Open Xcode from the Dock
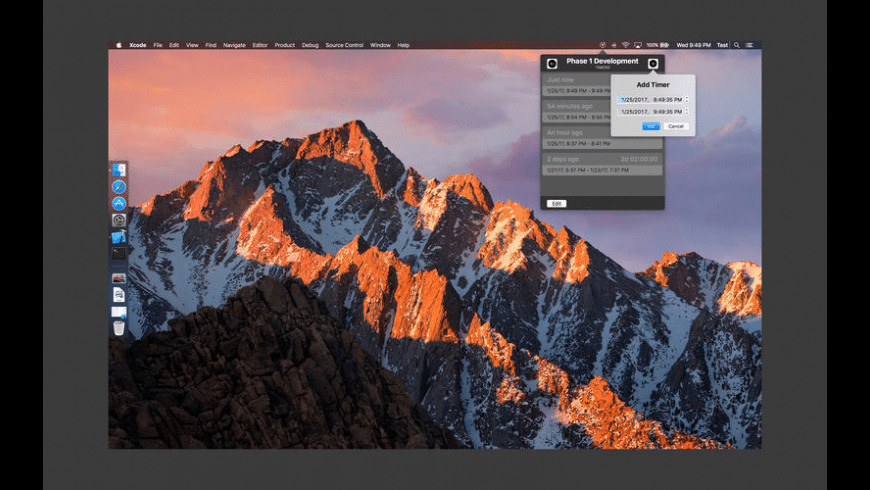Image resolution: width=870 pixels, height=490 pixels. pos(119,237)
